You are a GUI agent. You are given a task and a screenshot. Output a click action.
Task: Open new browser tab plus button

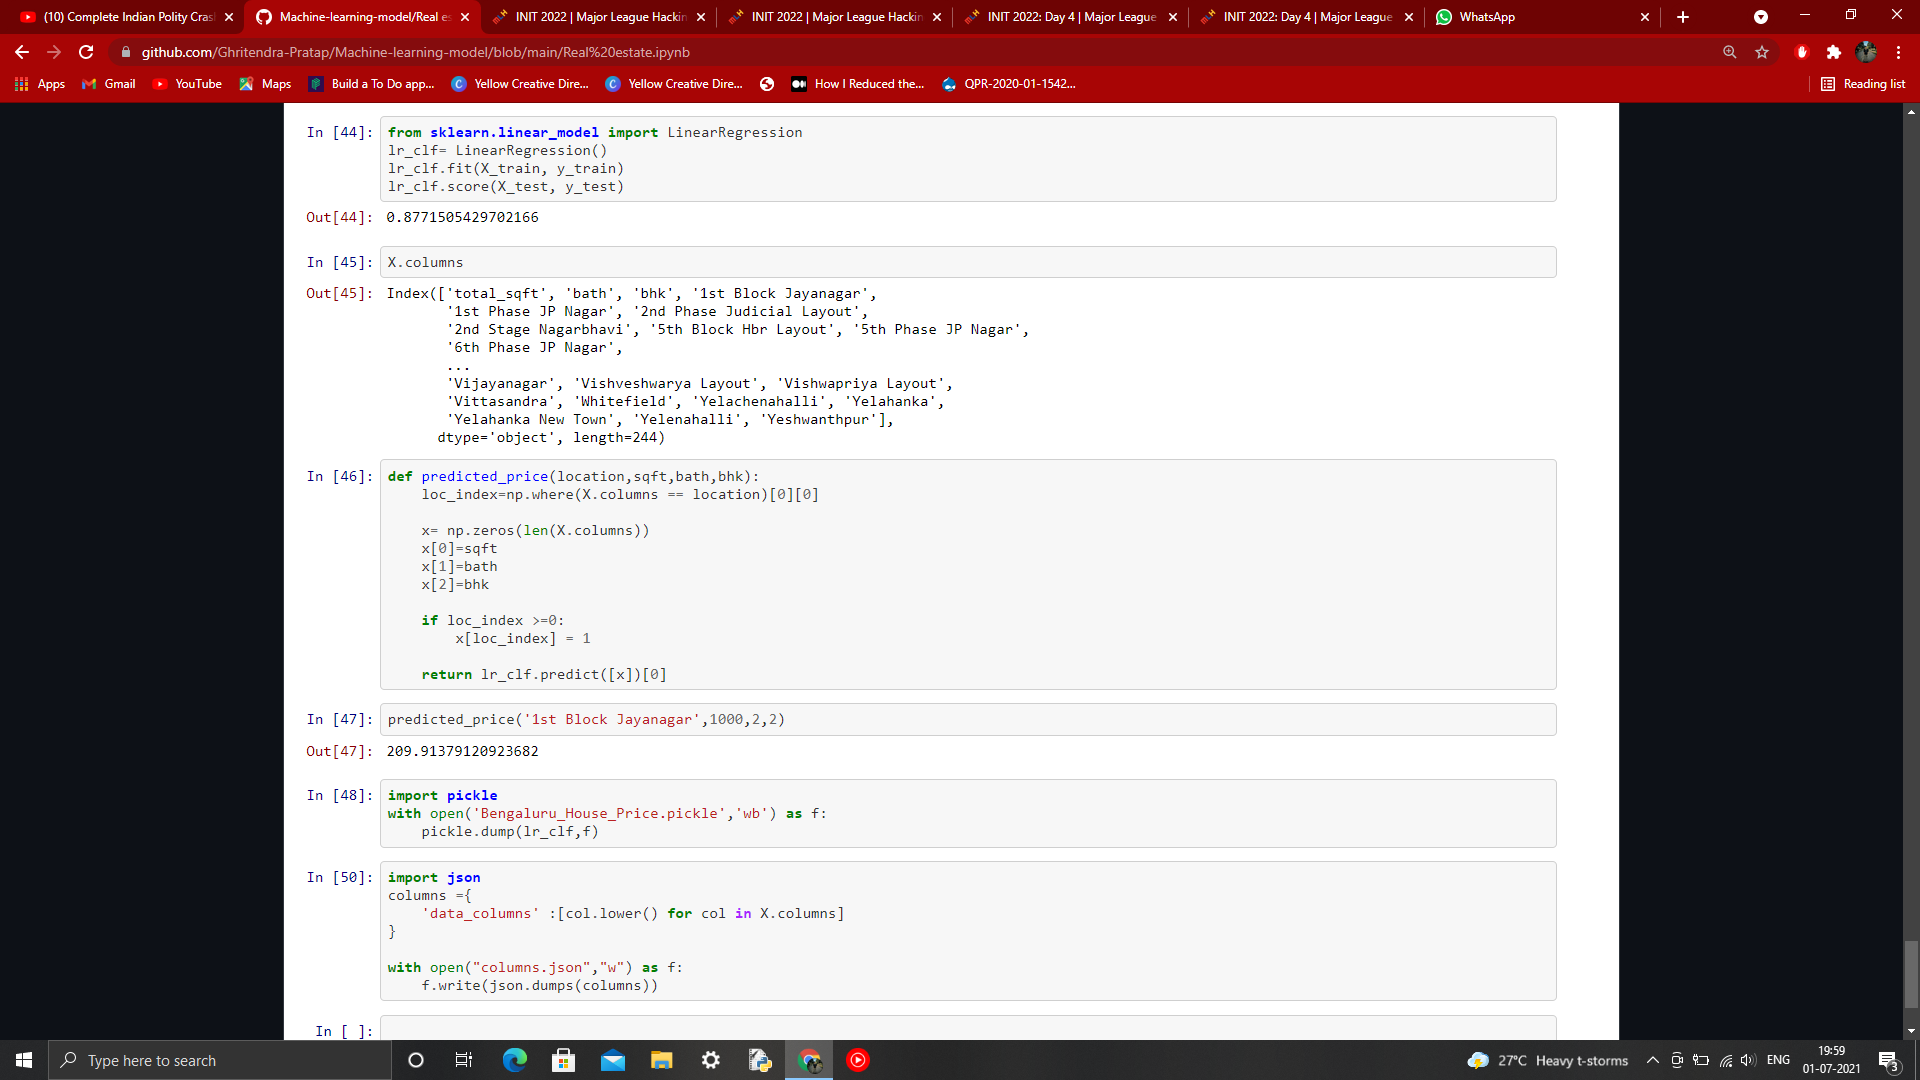tap(1683, 17)
